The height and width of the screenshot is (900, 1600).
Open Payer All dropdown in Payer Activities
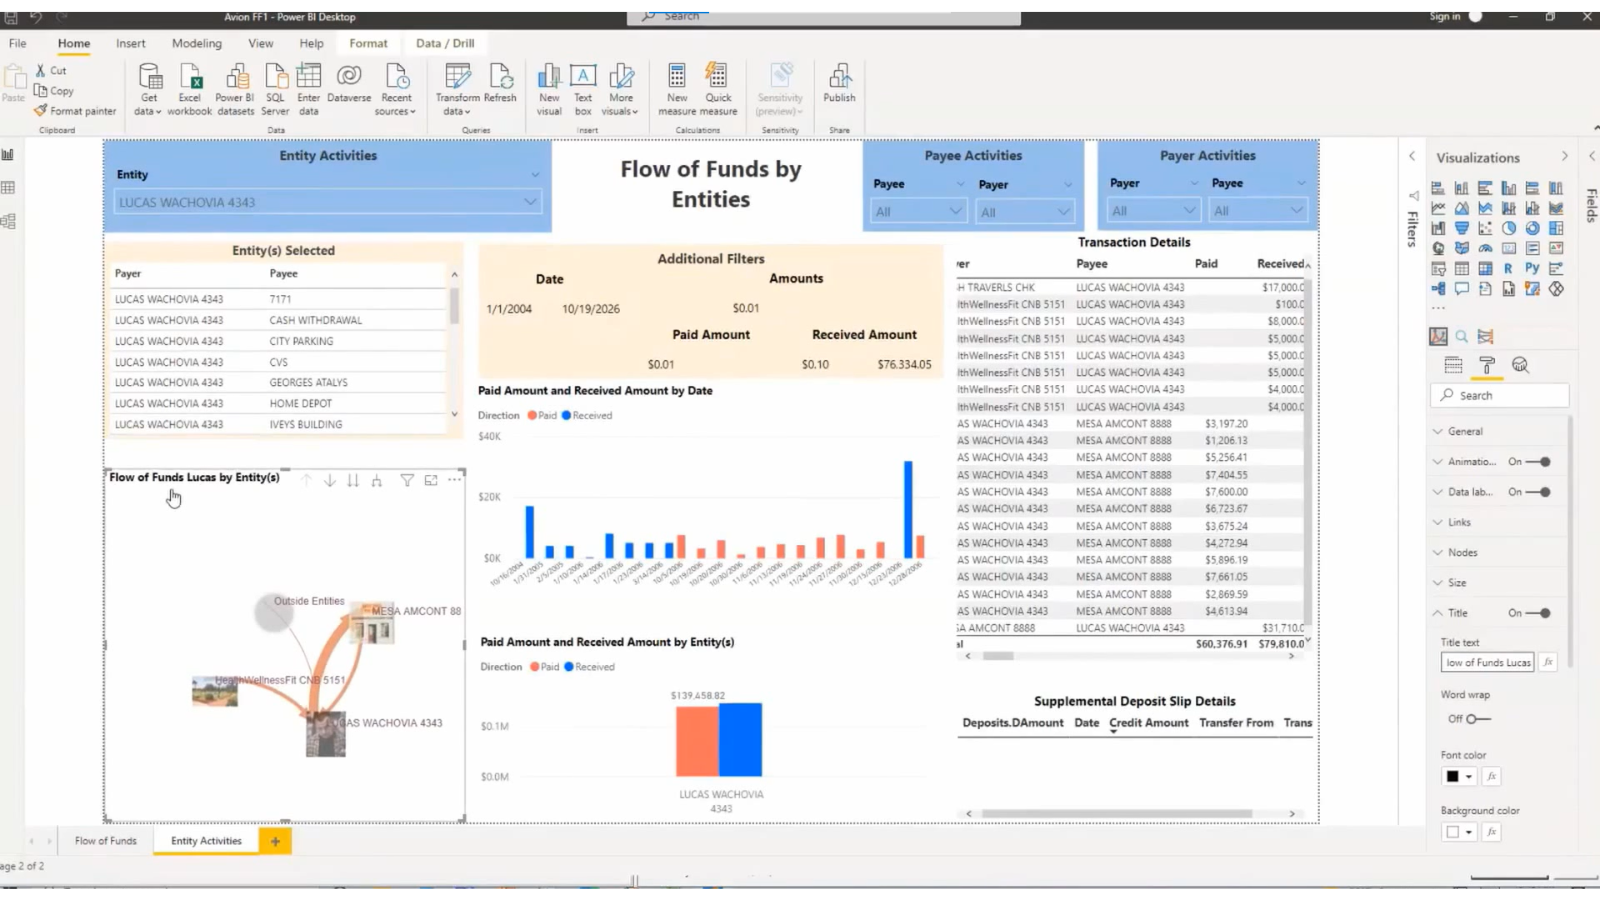point(1153,210)
